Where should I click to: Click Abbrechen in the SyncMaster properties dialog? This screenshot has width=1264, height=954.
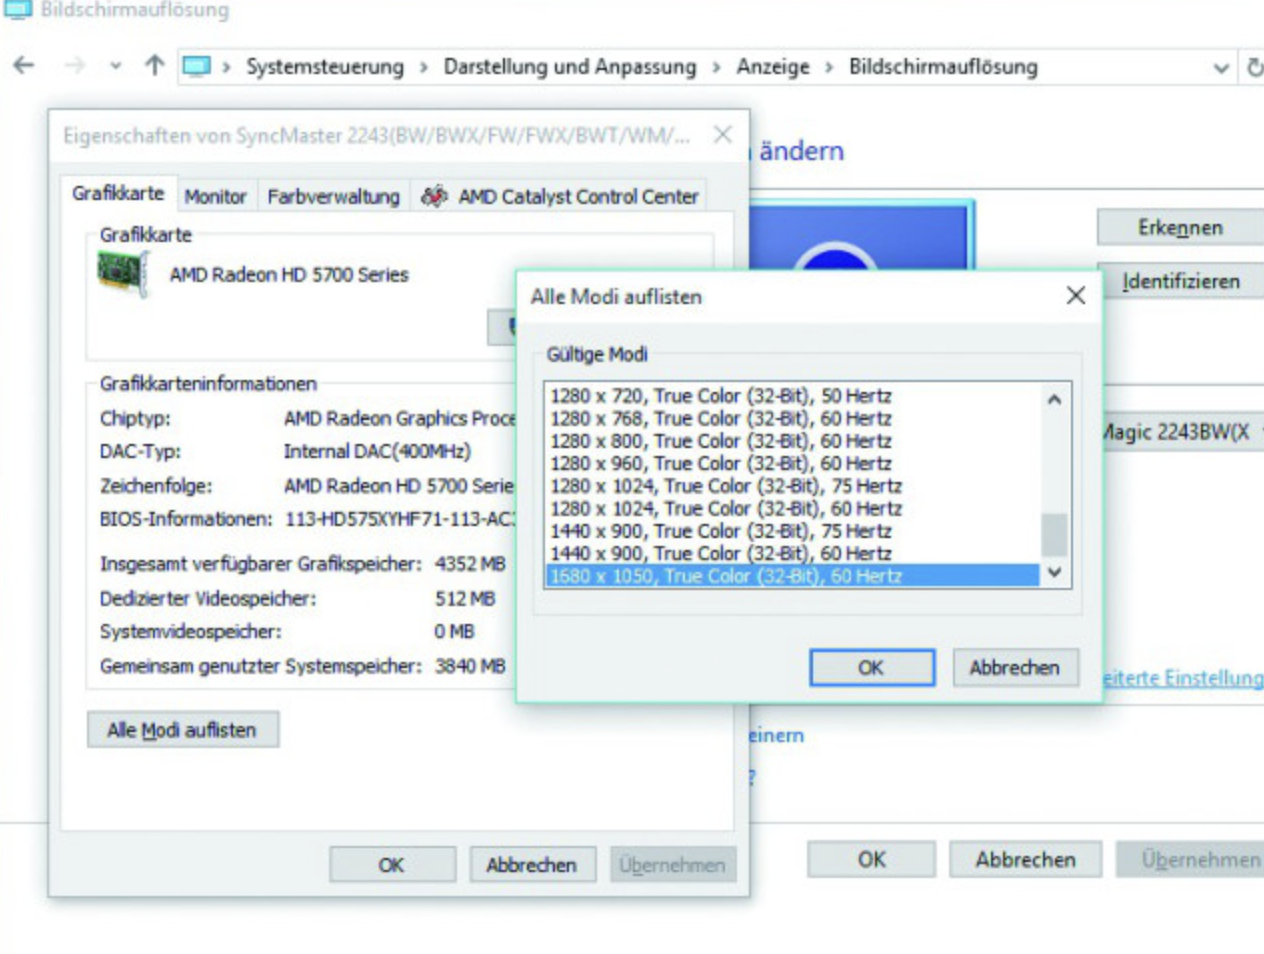pyautogui.click(x=532, y=865)
